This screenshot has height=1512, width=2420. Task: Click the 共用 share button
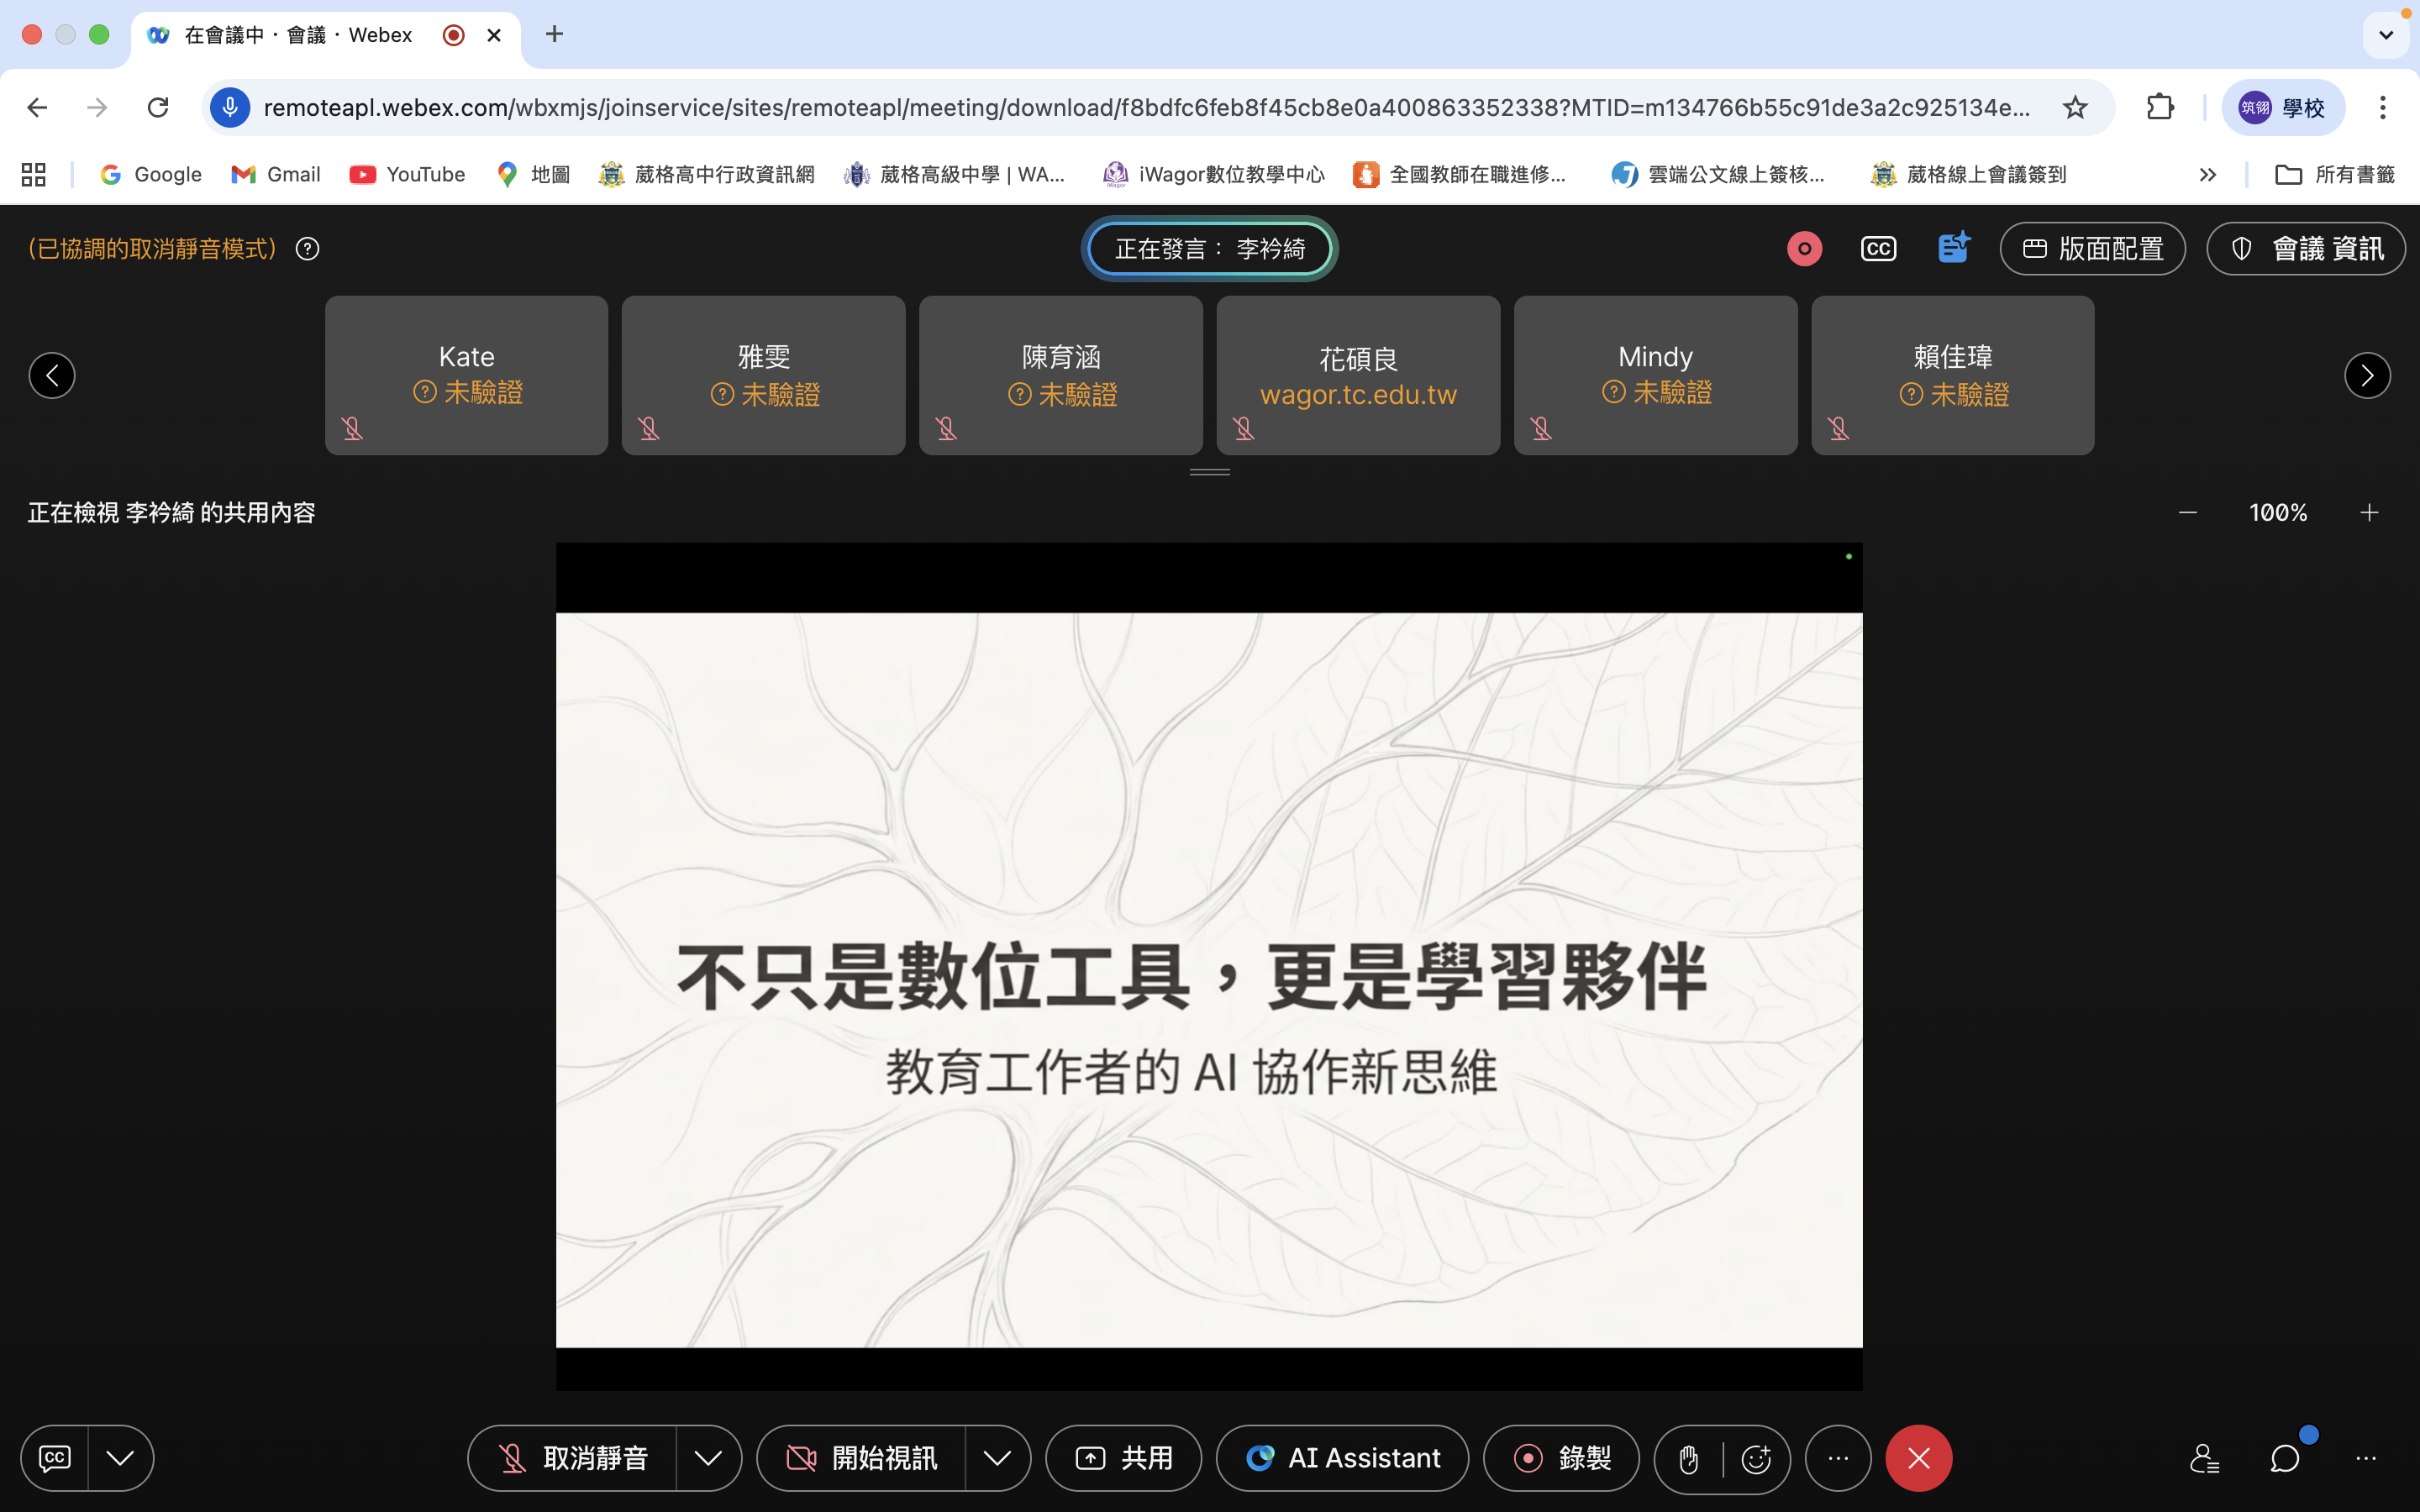[1123, 1459]
